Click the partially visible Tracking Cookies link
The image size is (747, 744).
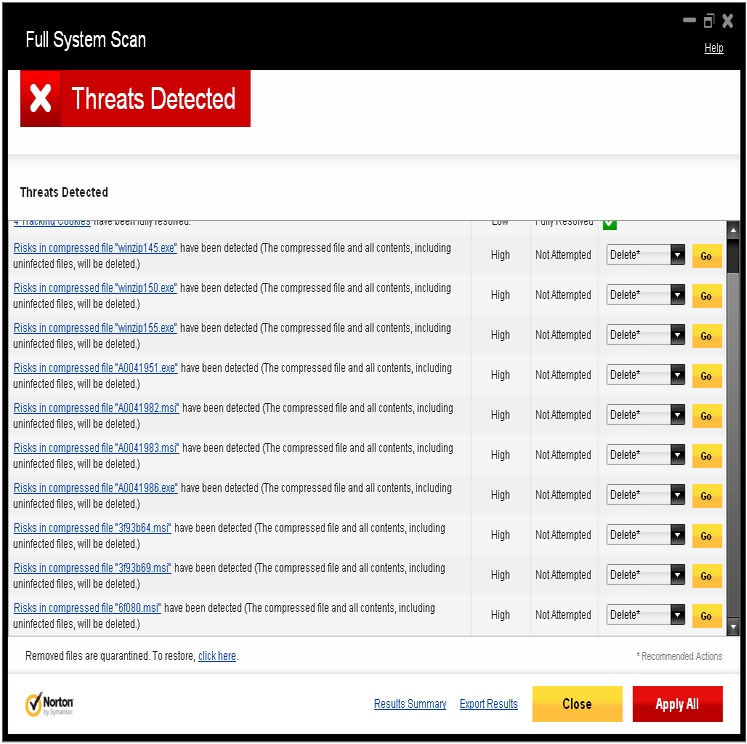[52, 222]
